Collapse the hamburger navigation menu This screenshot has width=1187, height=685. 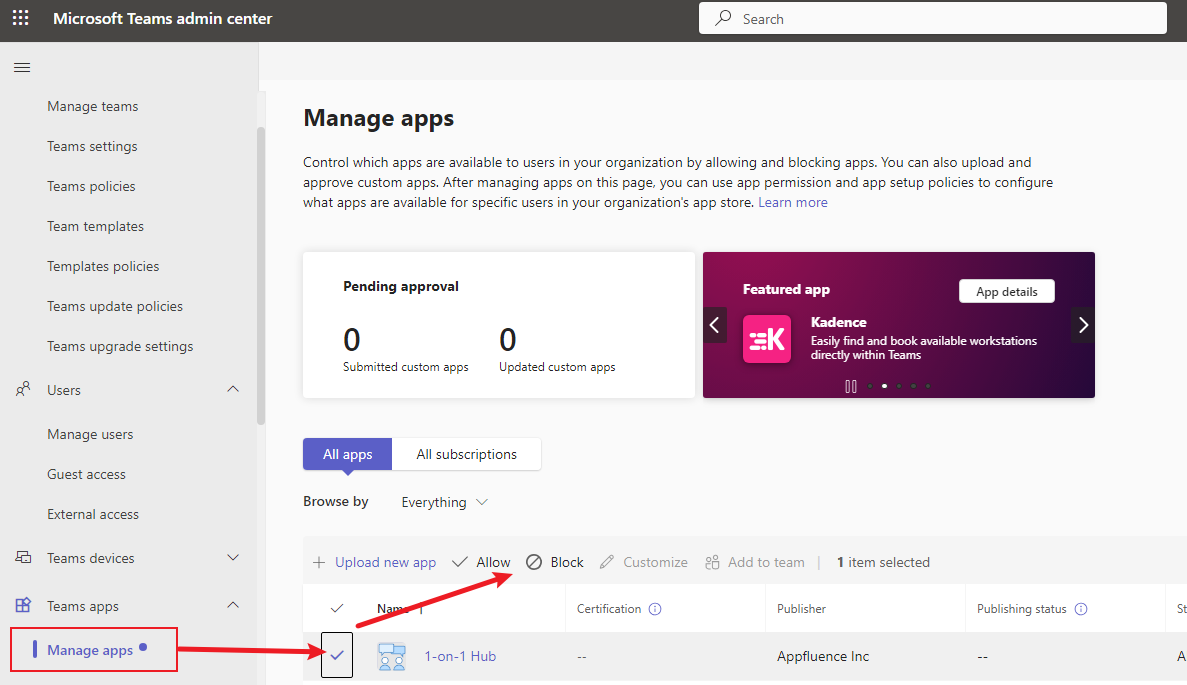pyautogui.click(x=22, y=67)
